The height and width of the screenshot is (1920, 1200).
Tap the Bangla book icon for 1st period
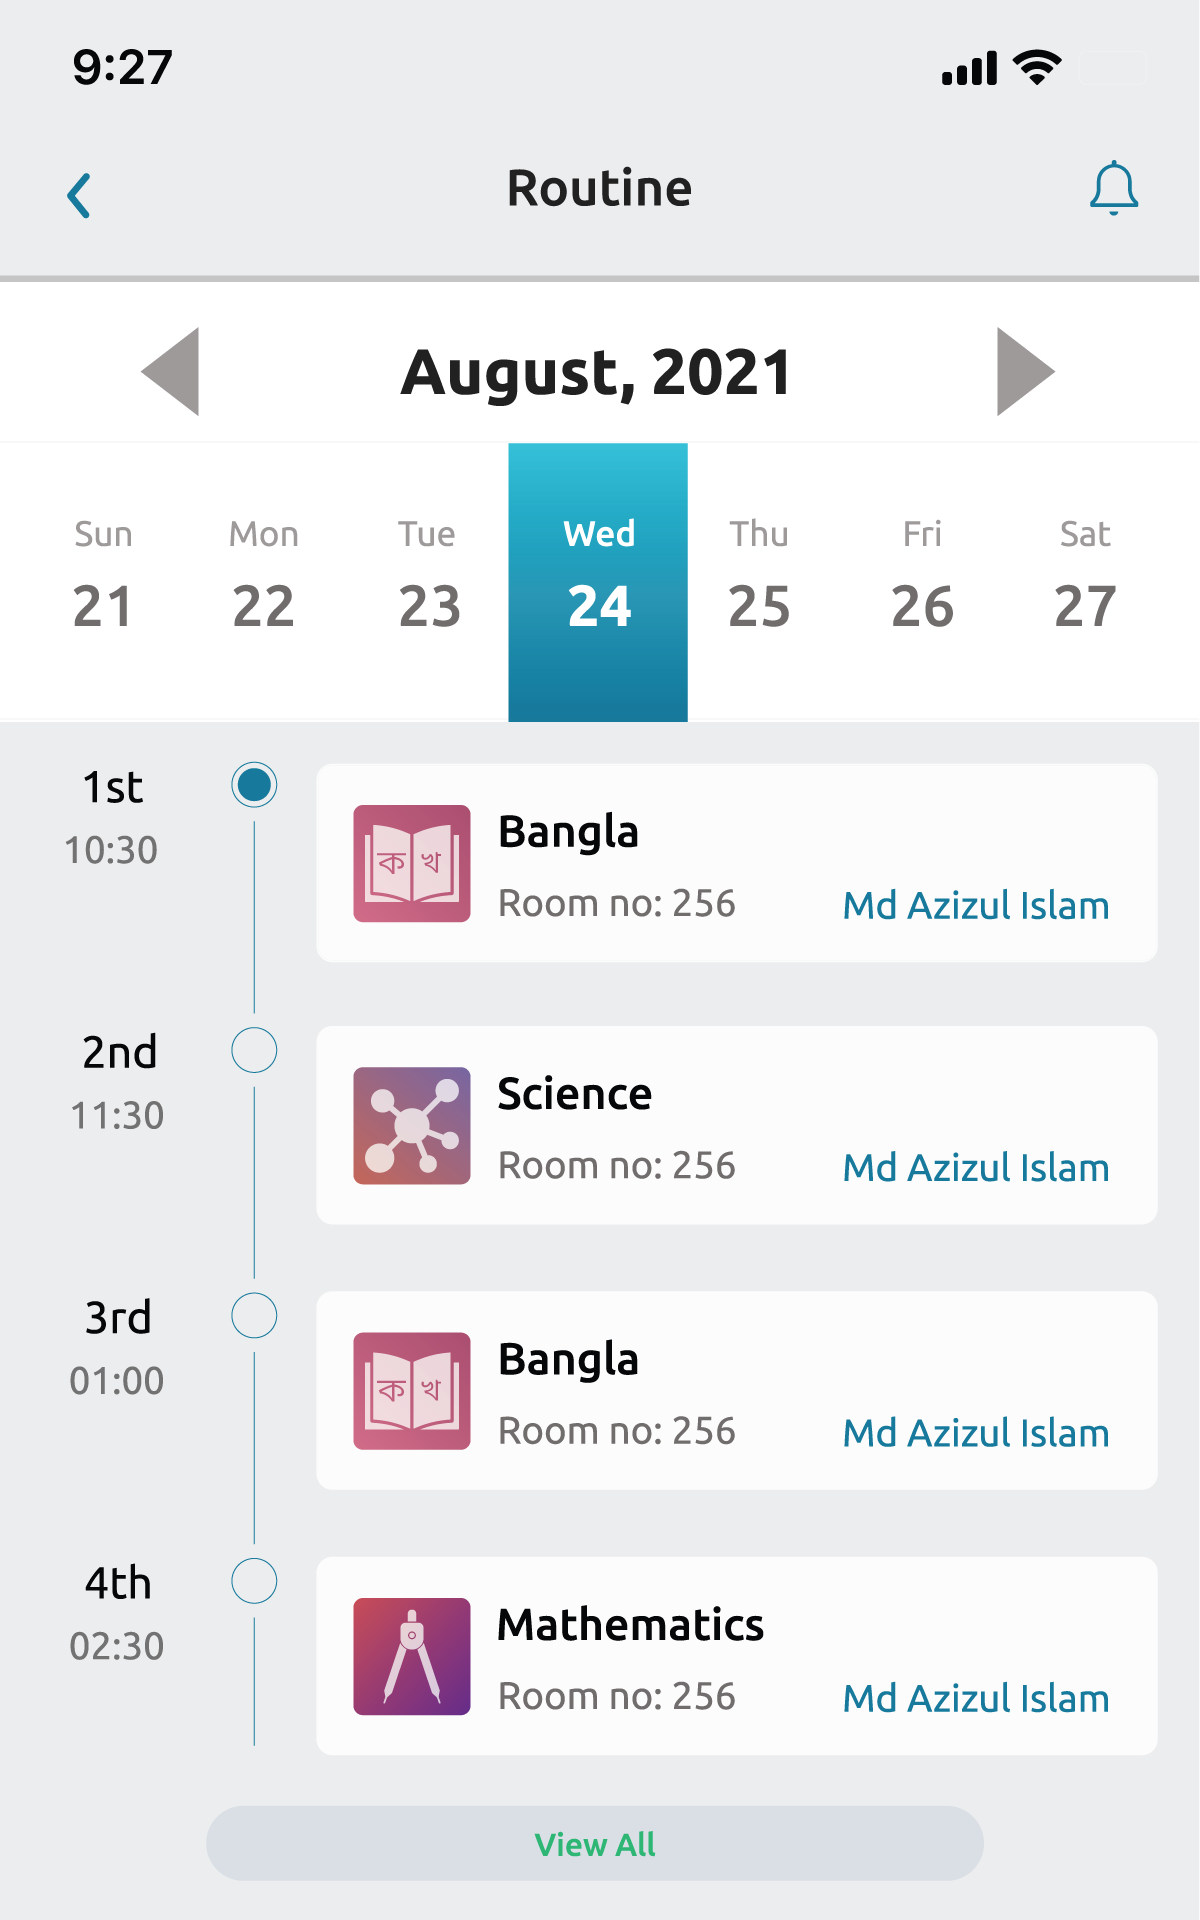tap(412, 863)
